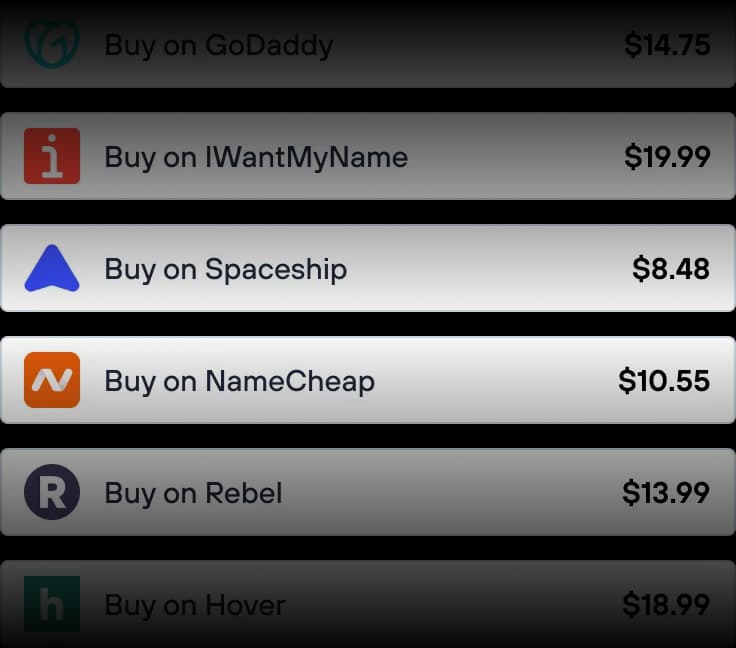Image resolution: width=736 pixels, height=648 pixels.
Task: Open the "Buy on NameCheap" link text
Action: pyautogui.click(x=239, y=381)
